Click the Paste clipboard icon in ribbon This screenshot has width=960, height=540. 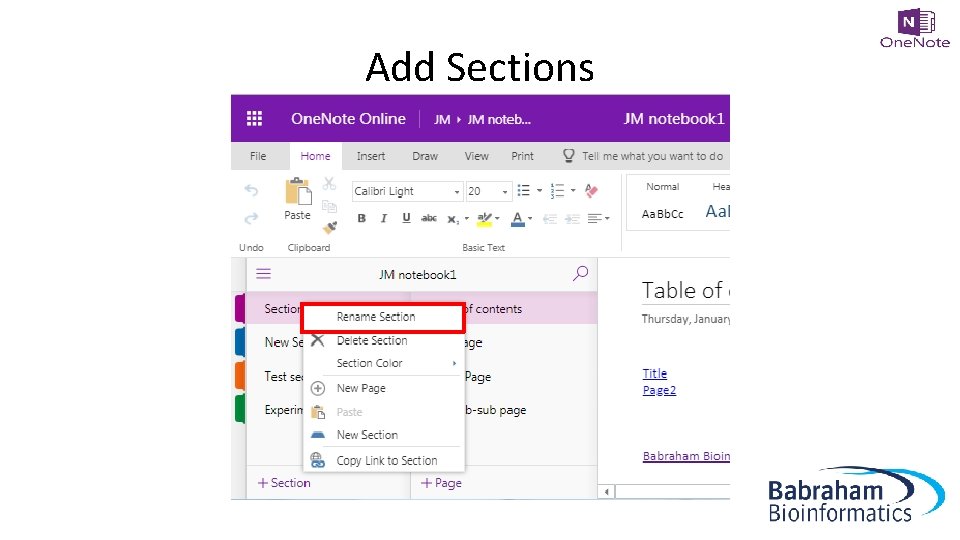[298, 192]
